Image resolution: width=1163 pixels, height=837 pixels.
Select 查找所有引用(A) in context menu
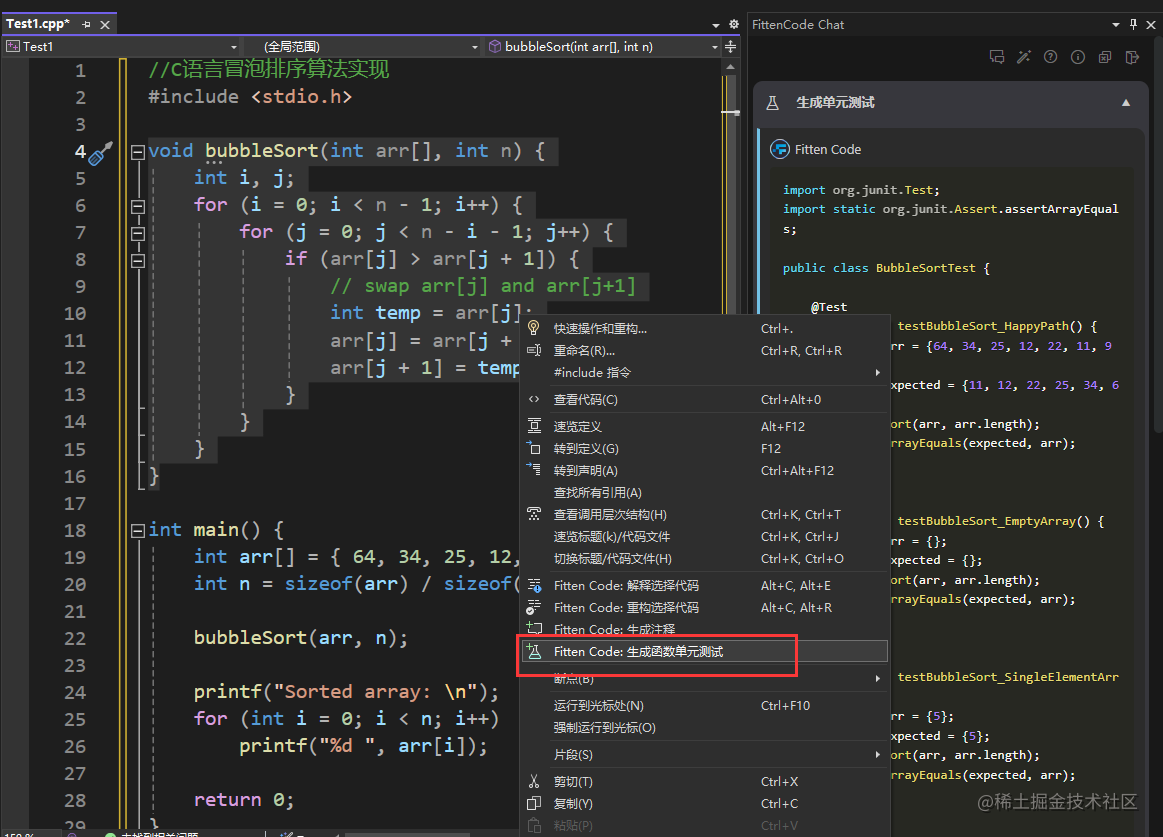point(705,493)
